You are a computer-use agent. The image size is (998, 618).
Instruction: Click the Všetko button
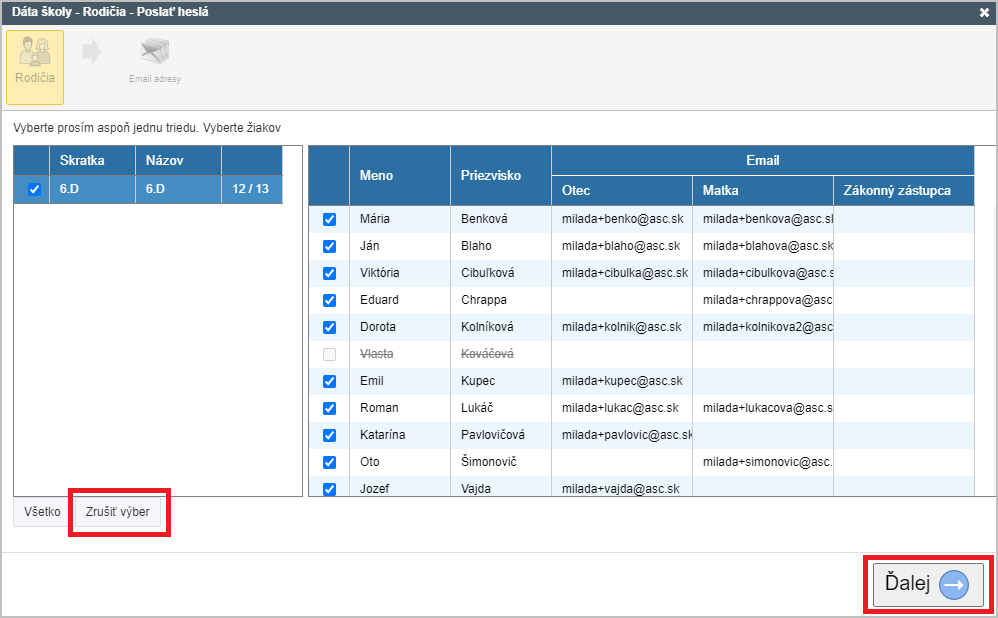click(x=42, y=512)
